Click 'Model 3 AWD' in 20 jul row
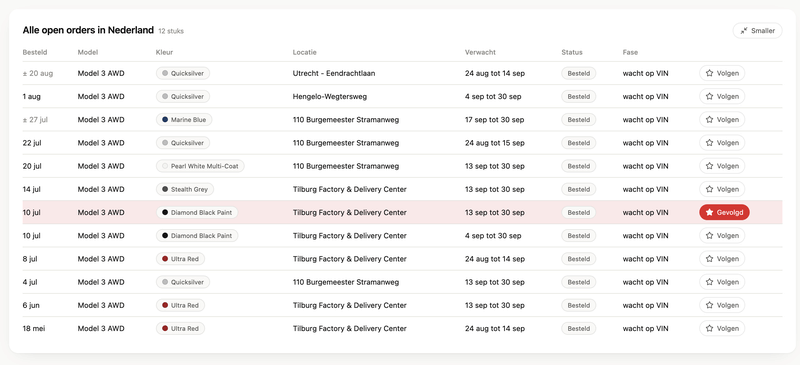Viewport: 800px width, 365px height. [x=101, y=166]
